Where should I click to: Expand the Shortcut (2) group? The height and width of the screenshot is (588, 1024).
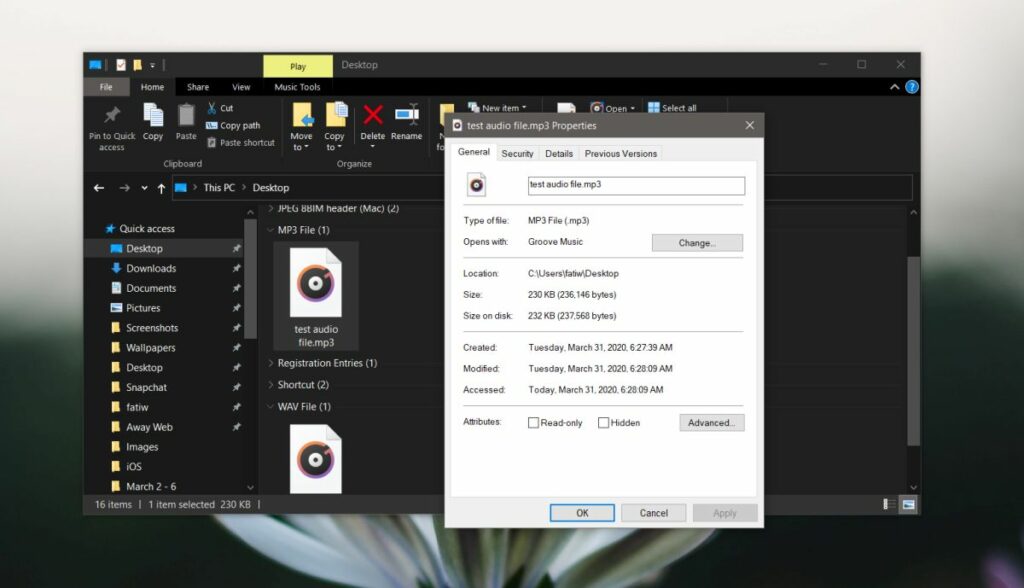tap(269, 384)
